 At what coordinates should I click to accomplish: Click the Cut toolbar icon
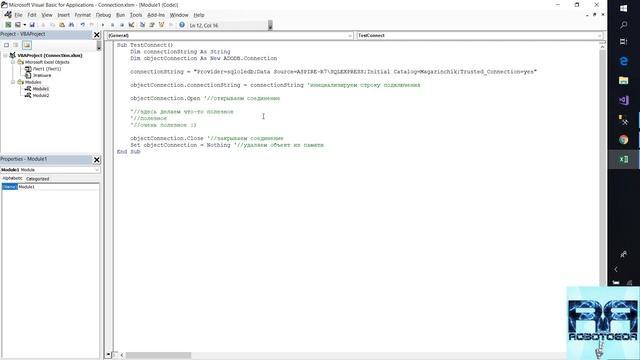[43, 25]
